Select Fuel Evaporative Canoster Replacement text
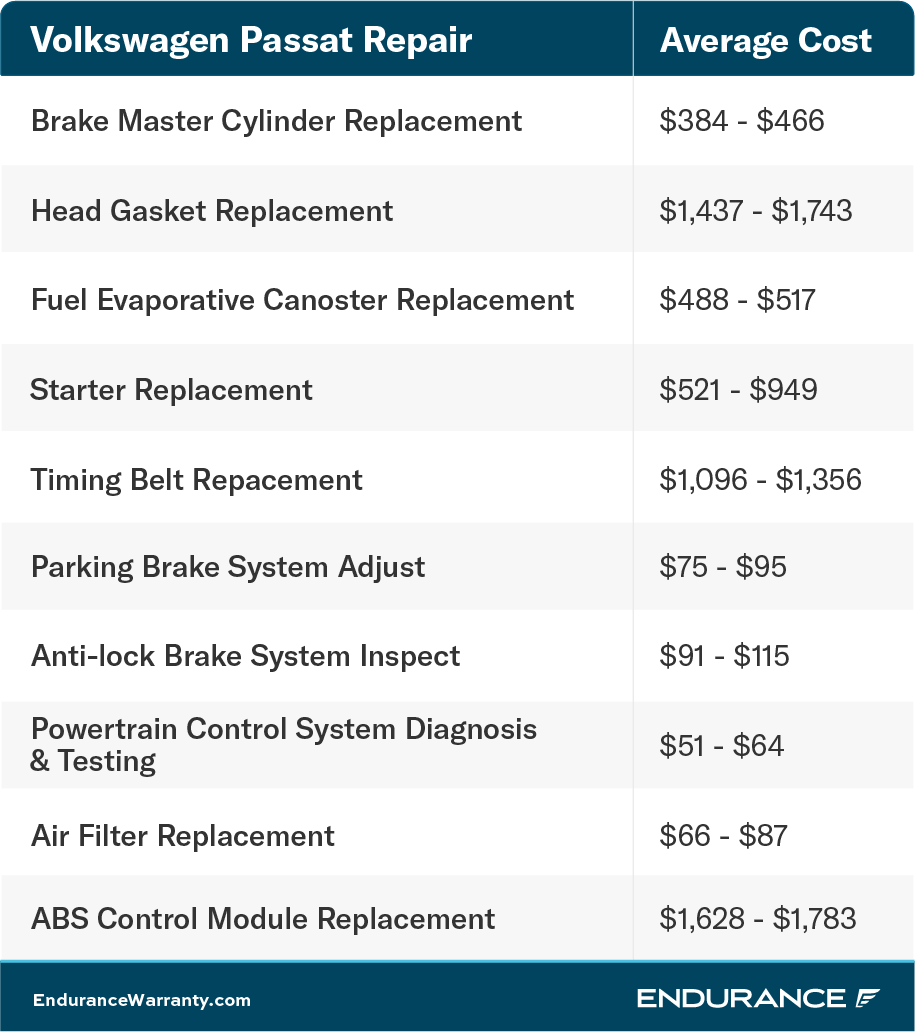This screenshot has width=915, height=1032. (x=302, y=300)
